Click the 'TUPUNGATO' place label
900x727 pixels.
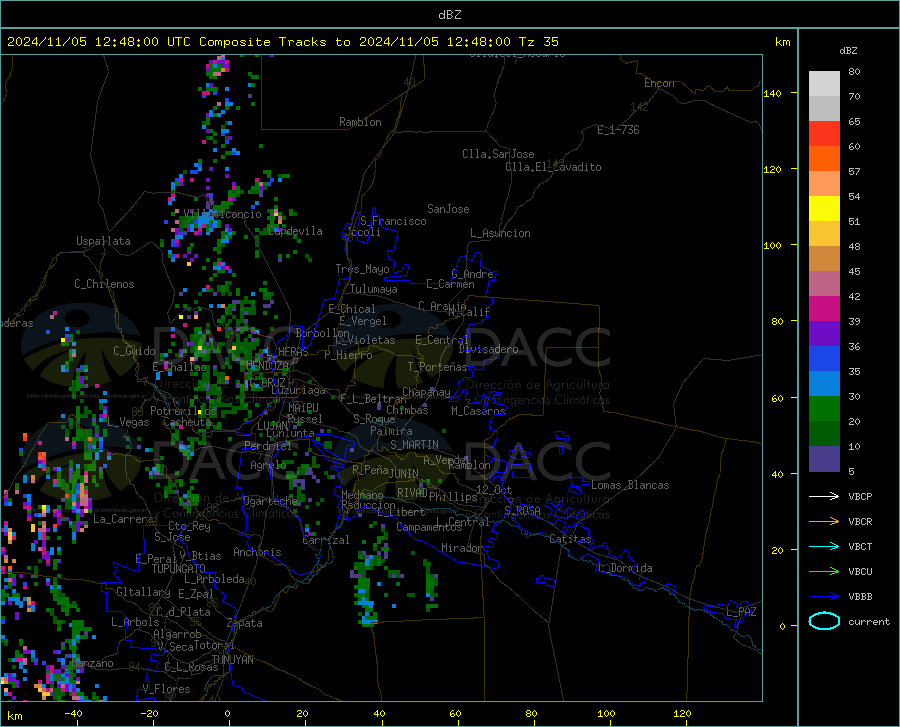click(179, 569)
